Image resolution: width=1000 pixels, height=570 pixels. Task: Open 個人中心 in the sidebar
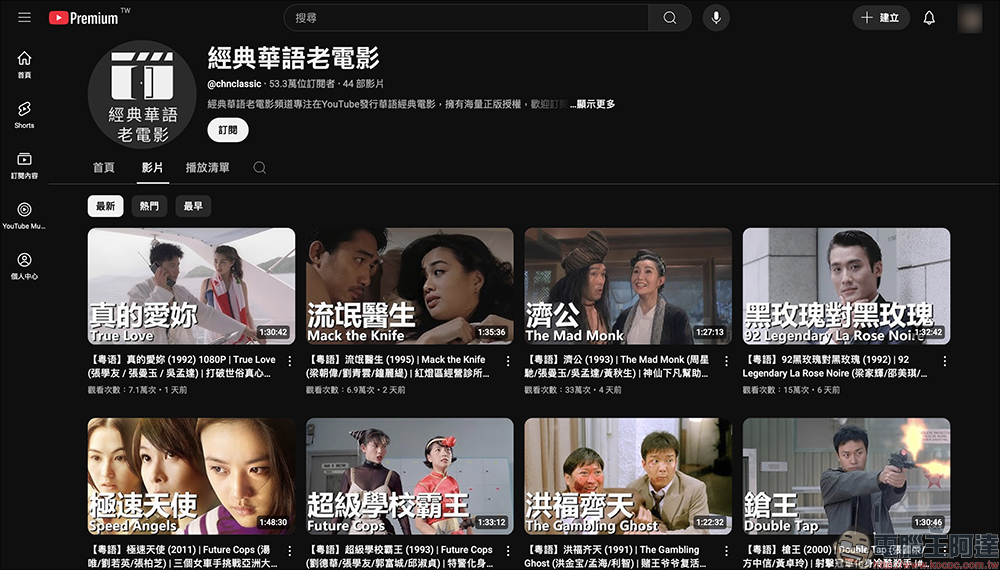click(24, 266)
